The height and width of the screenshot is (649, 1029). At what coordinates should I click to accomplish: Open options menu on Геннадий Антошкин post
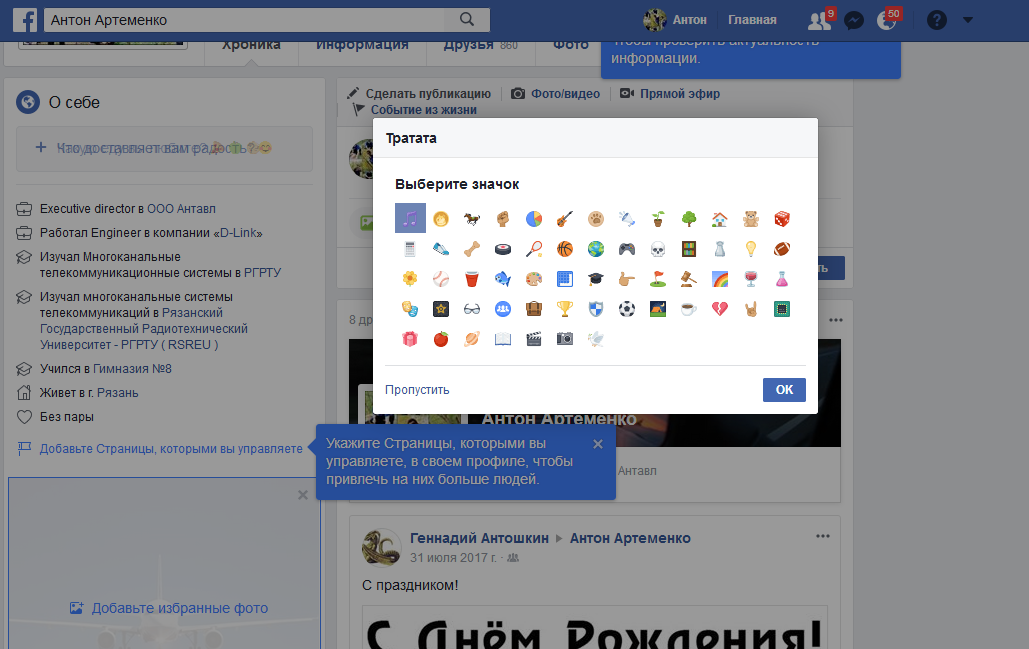(822, 536)
